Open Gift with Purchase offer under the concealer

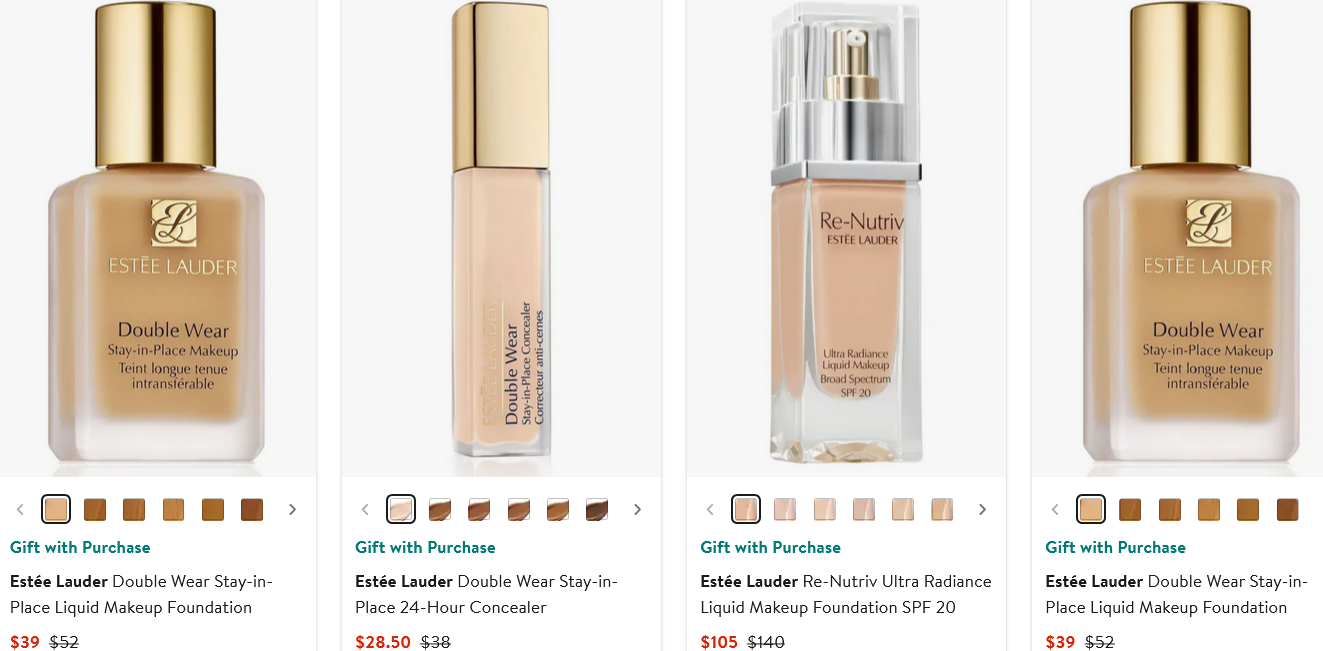click(x=425, y=547)
